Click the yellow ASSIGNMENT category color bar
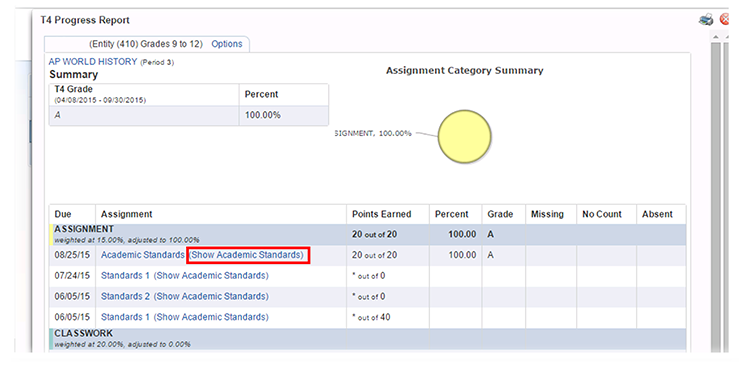The height and width of the screenshot is (367, 750). 51,234
